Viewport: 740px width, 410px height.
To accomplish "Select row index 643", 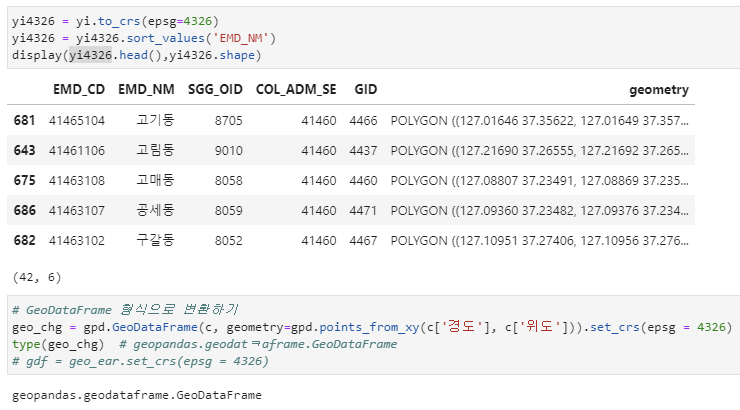I will pyautogui.click(x=25, y=151).
